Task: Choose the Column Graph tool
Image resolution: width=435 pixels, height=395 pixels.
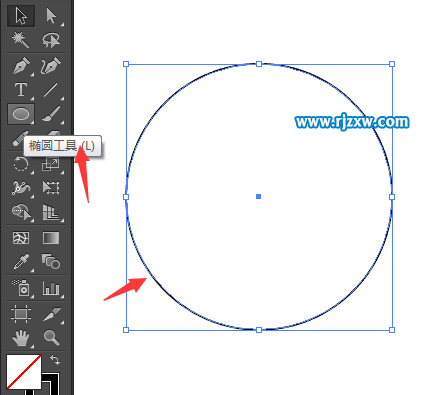Action: 51,288
